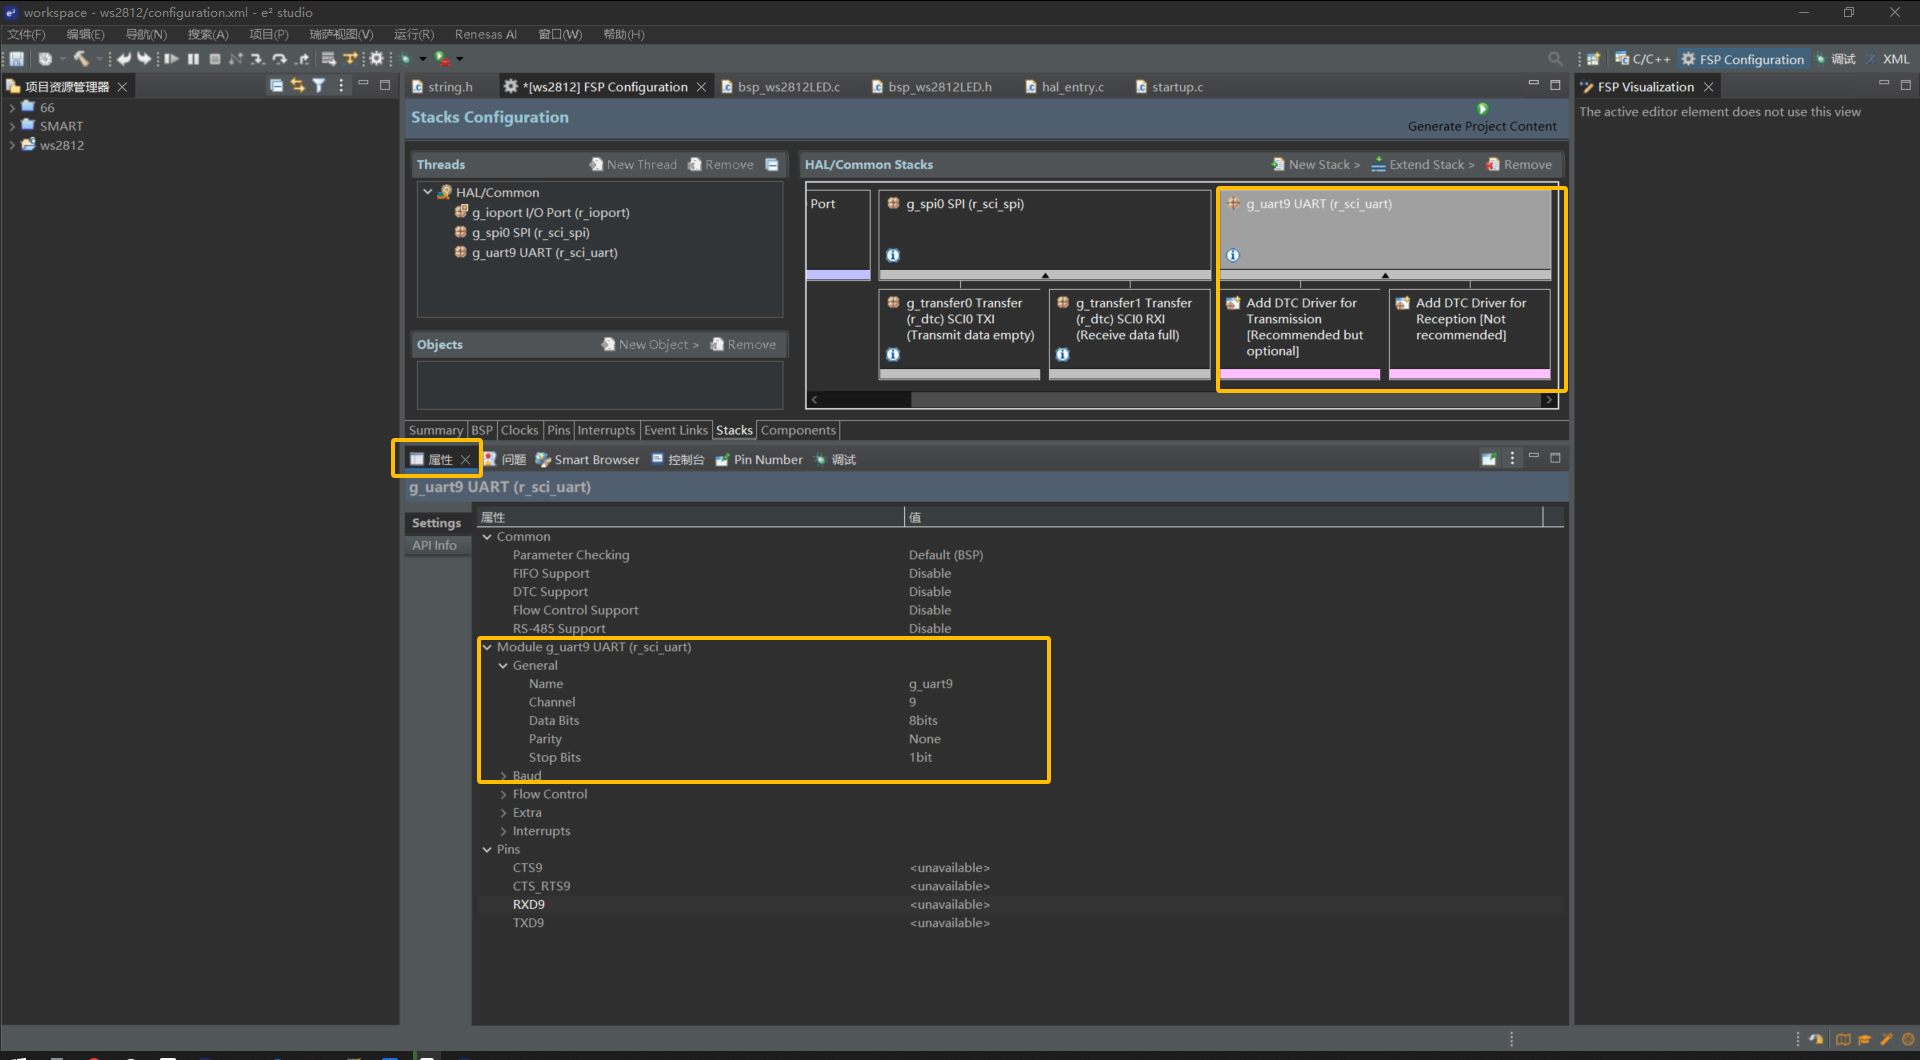Switch to the Clocks tab

pyautogui.click(x=519, y=430)
